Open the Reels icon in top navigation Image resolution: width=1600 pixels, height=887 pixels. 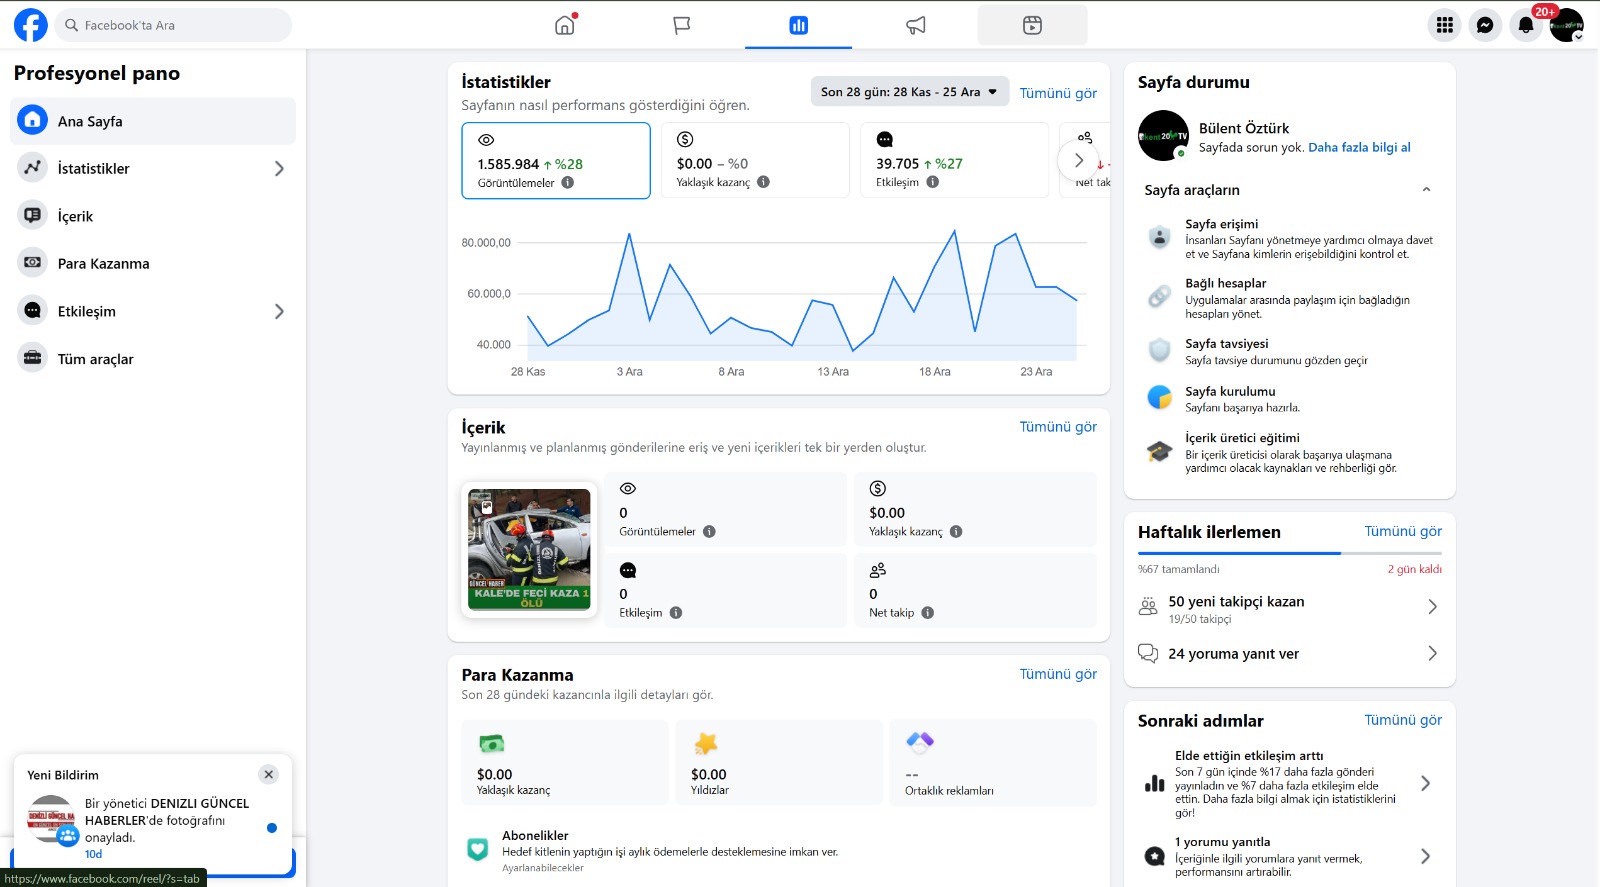[x=1032, y=25]
